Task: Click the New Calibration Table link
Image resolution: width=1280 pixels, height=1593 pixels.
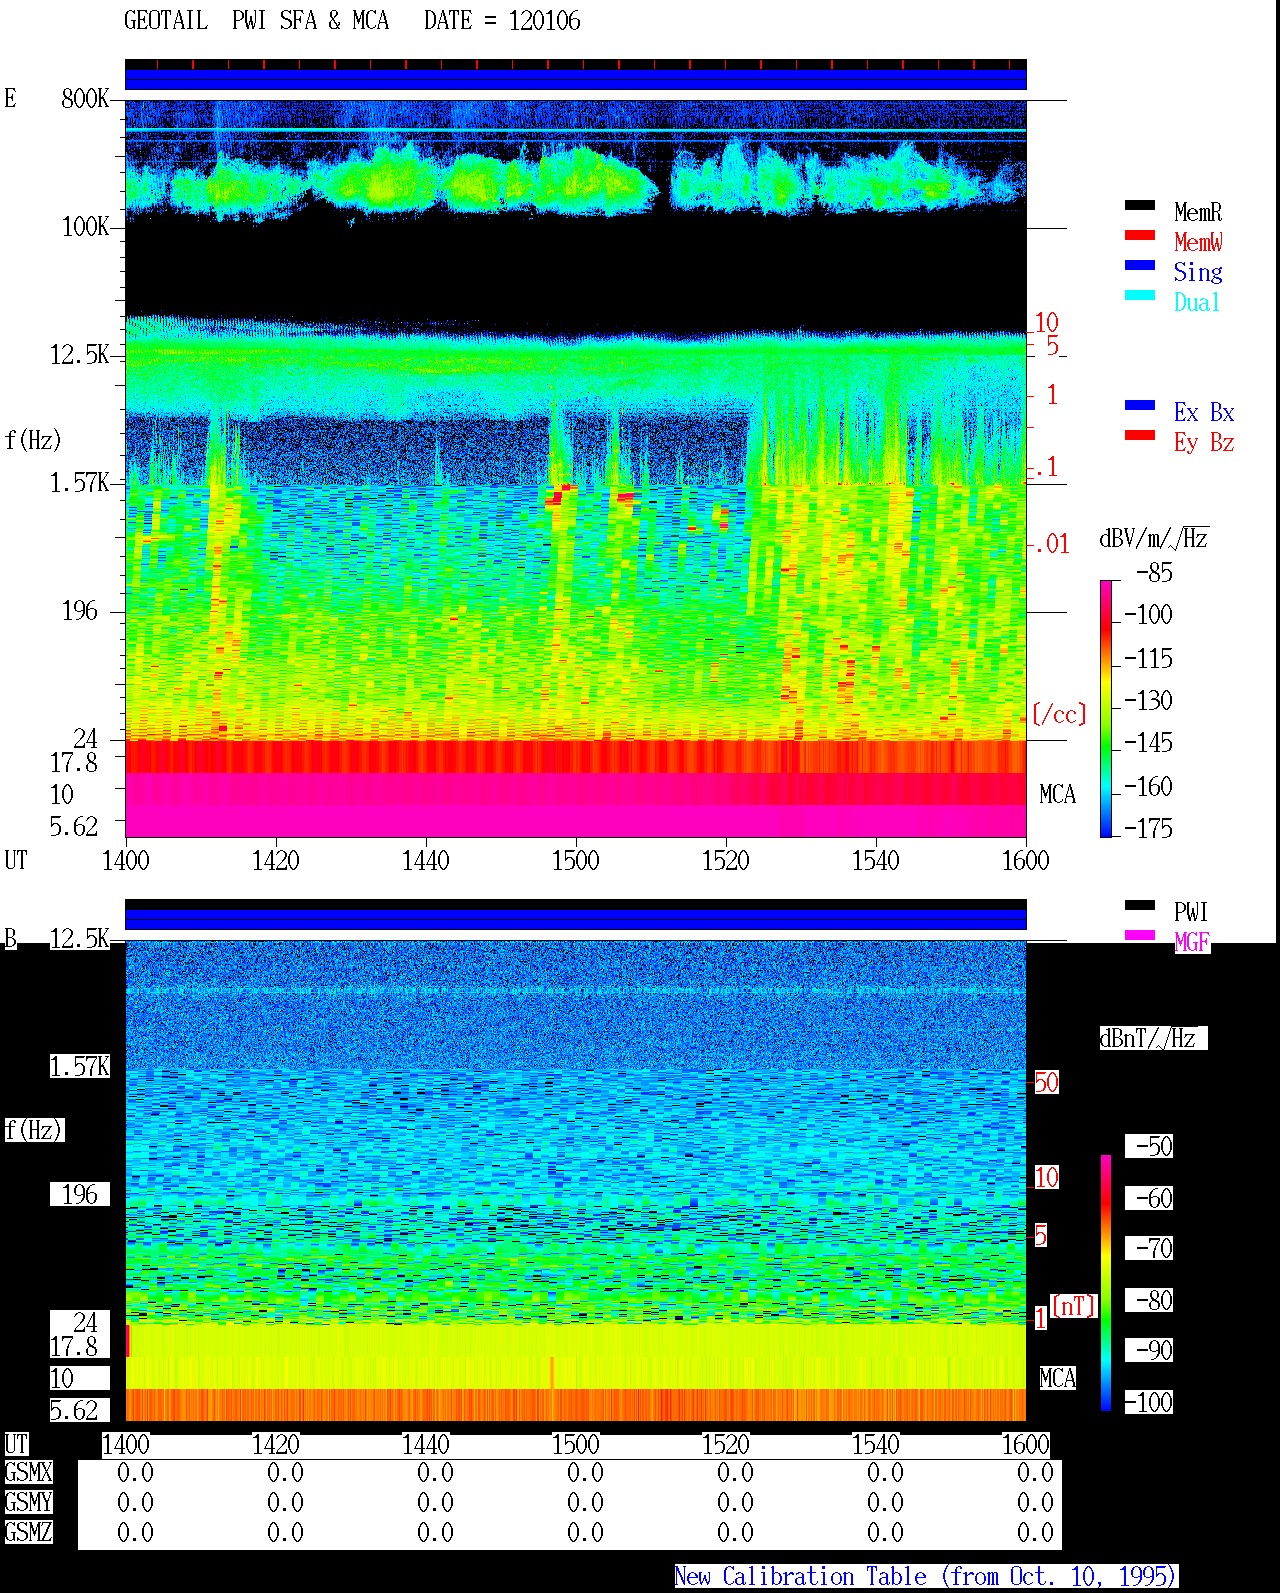Action: click(x=926, y=1576)
